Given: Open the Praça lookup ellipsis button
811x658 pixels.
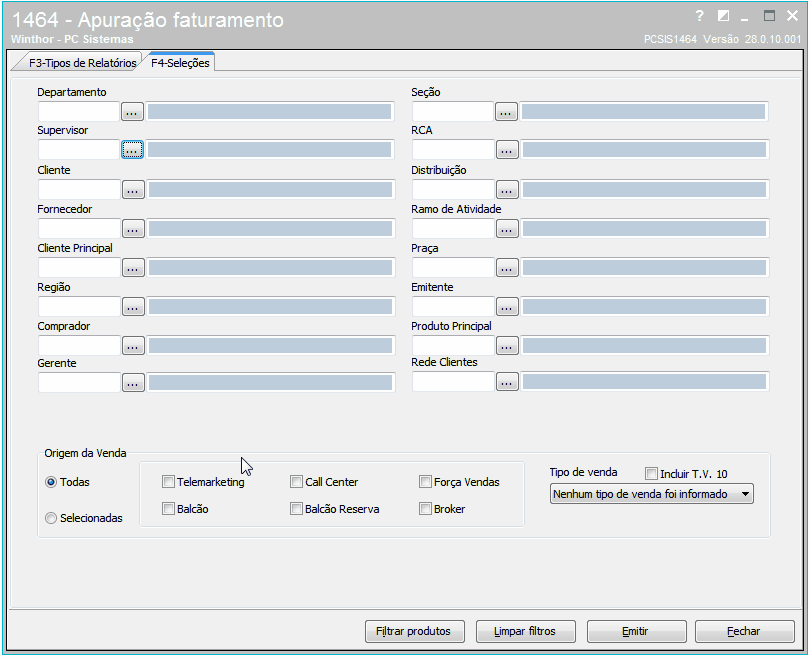Looking at the screenshot, I should coord(507,268).
